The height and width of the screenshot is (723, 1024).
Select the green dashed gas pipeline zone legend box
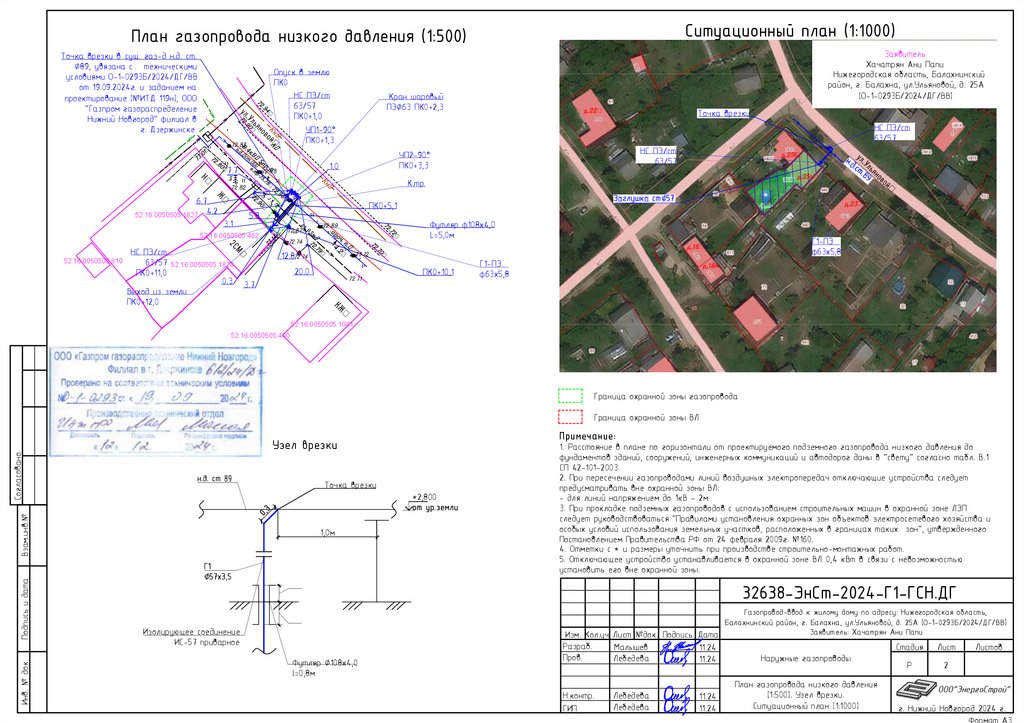570,396
